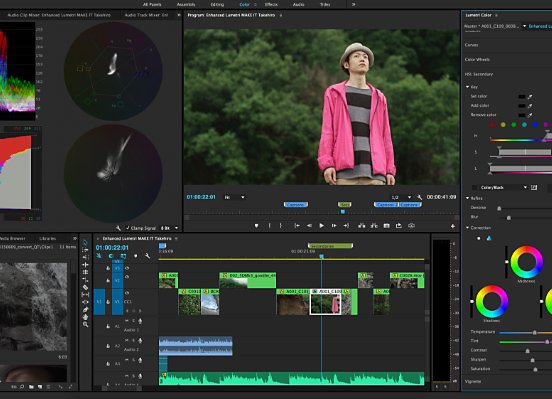Screen dimensions: 552x399
Task: Select the Hand tool
Action: click(85, 317)
